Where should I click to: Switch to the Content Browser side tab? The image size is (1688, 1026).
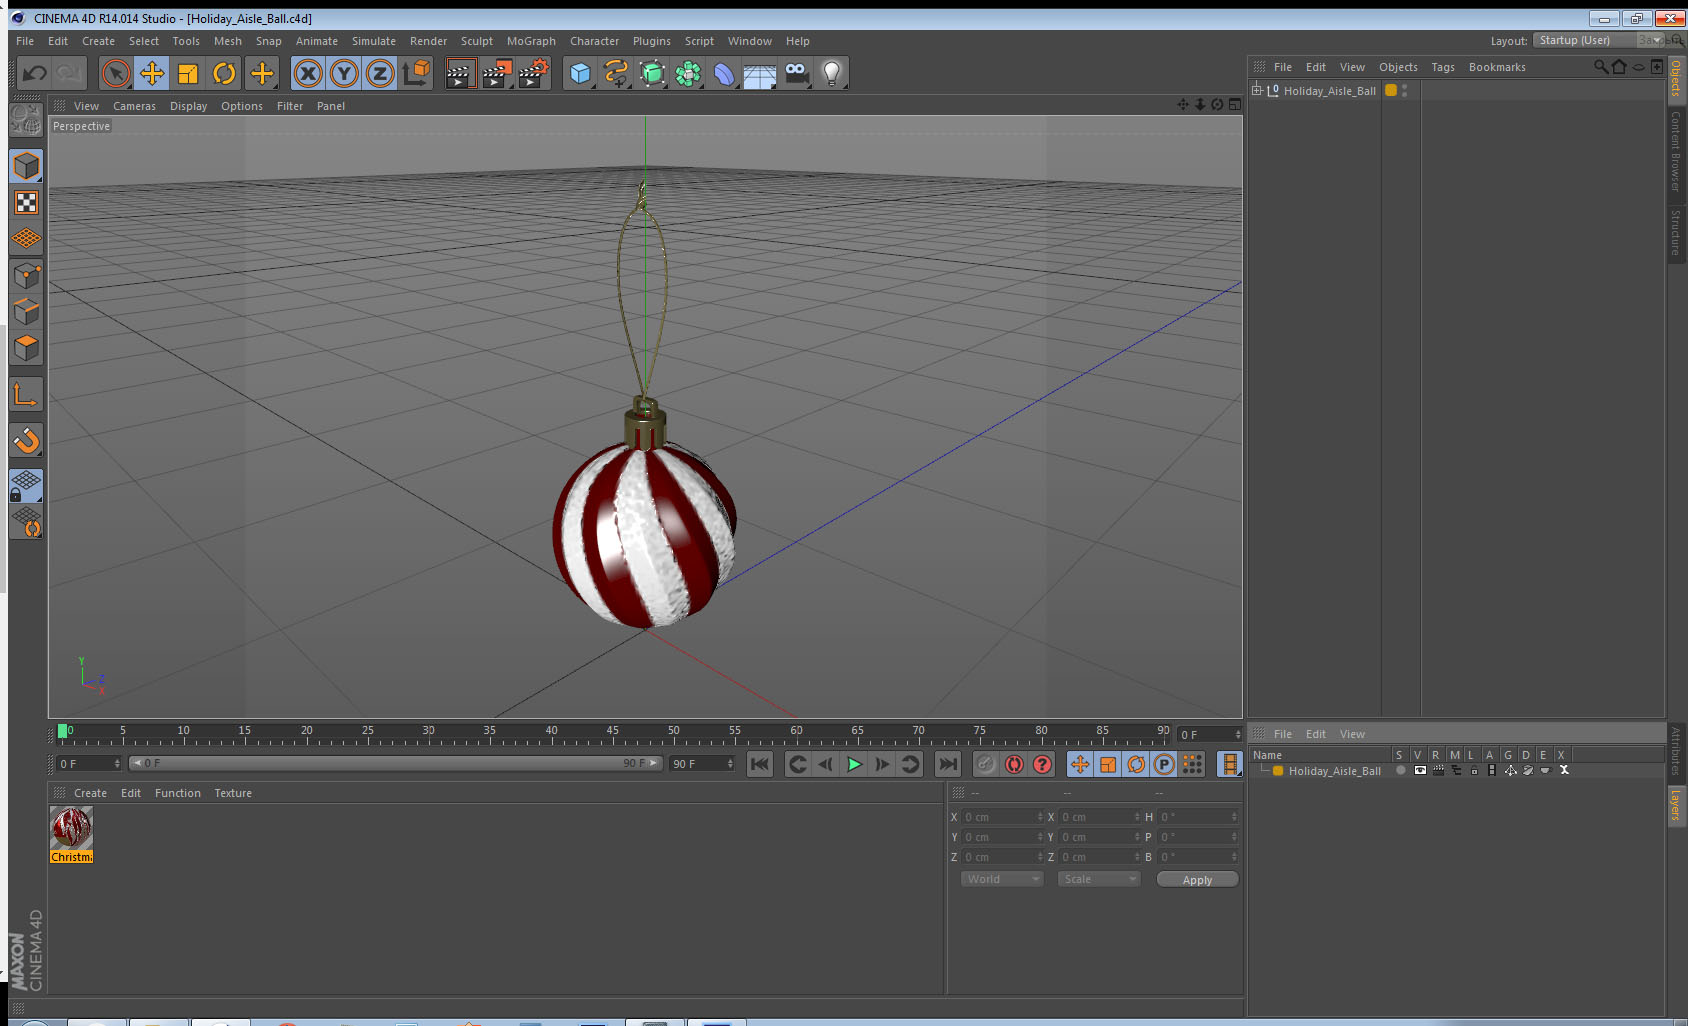click(x=1676, y=151)
